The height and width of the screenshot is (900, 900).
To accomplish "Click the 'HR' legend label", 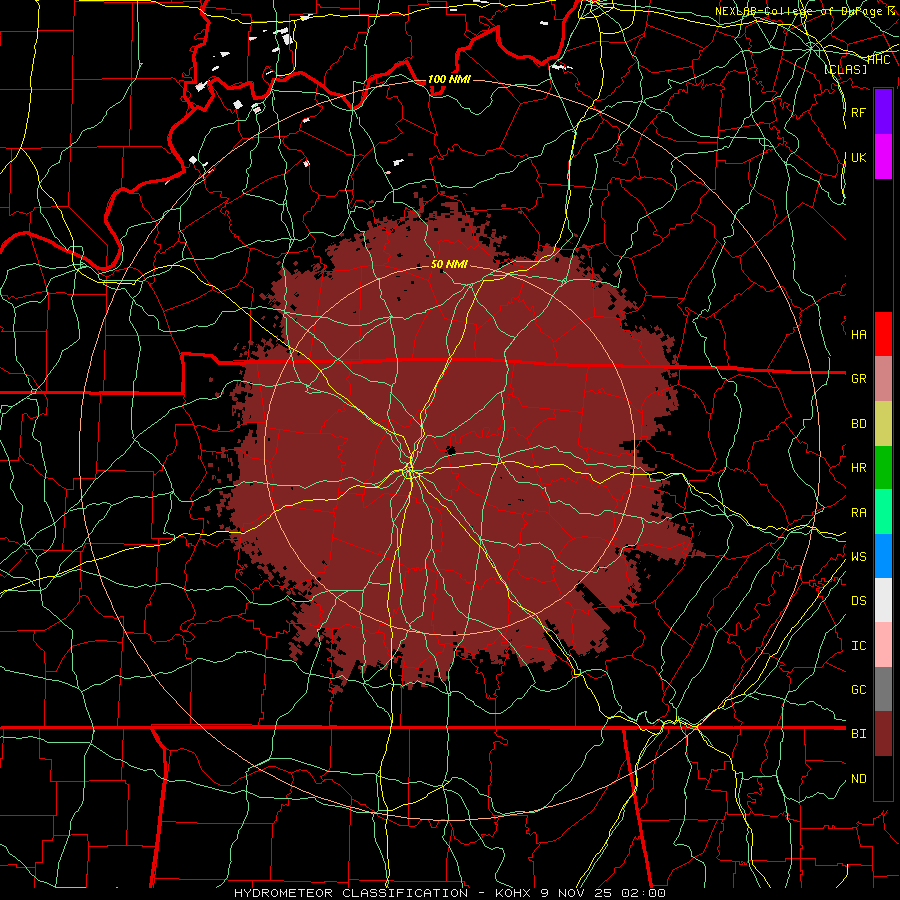I will point(858,468).
